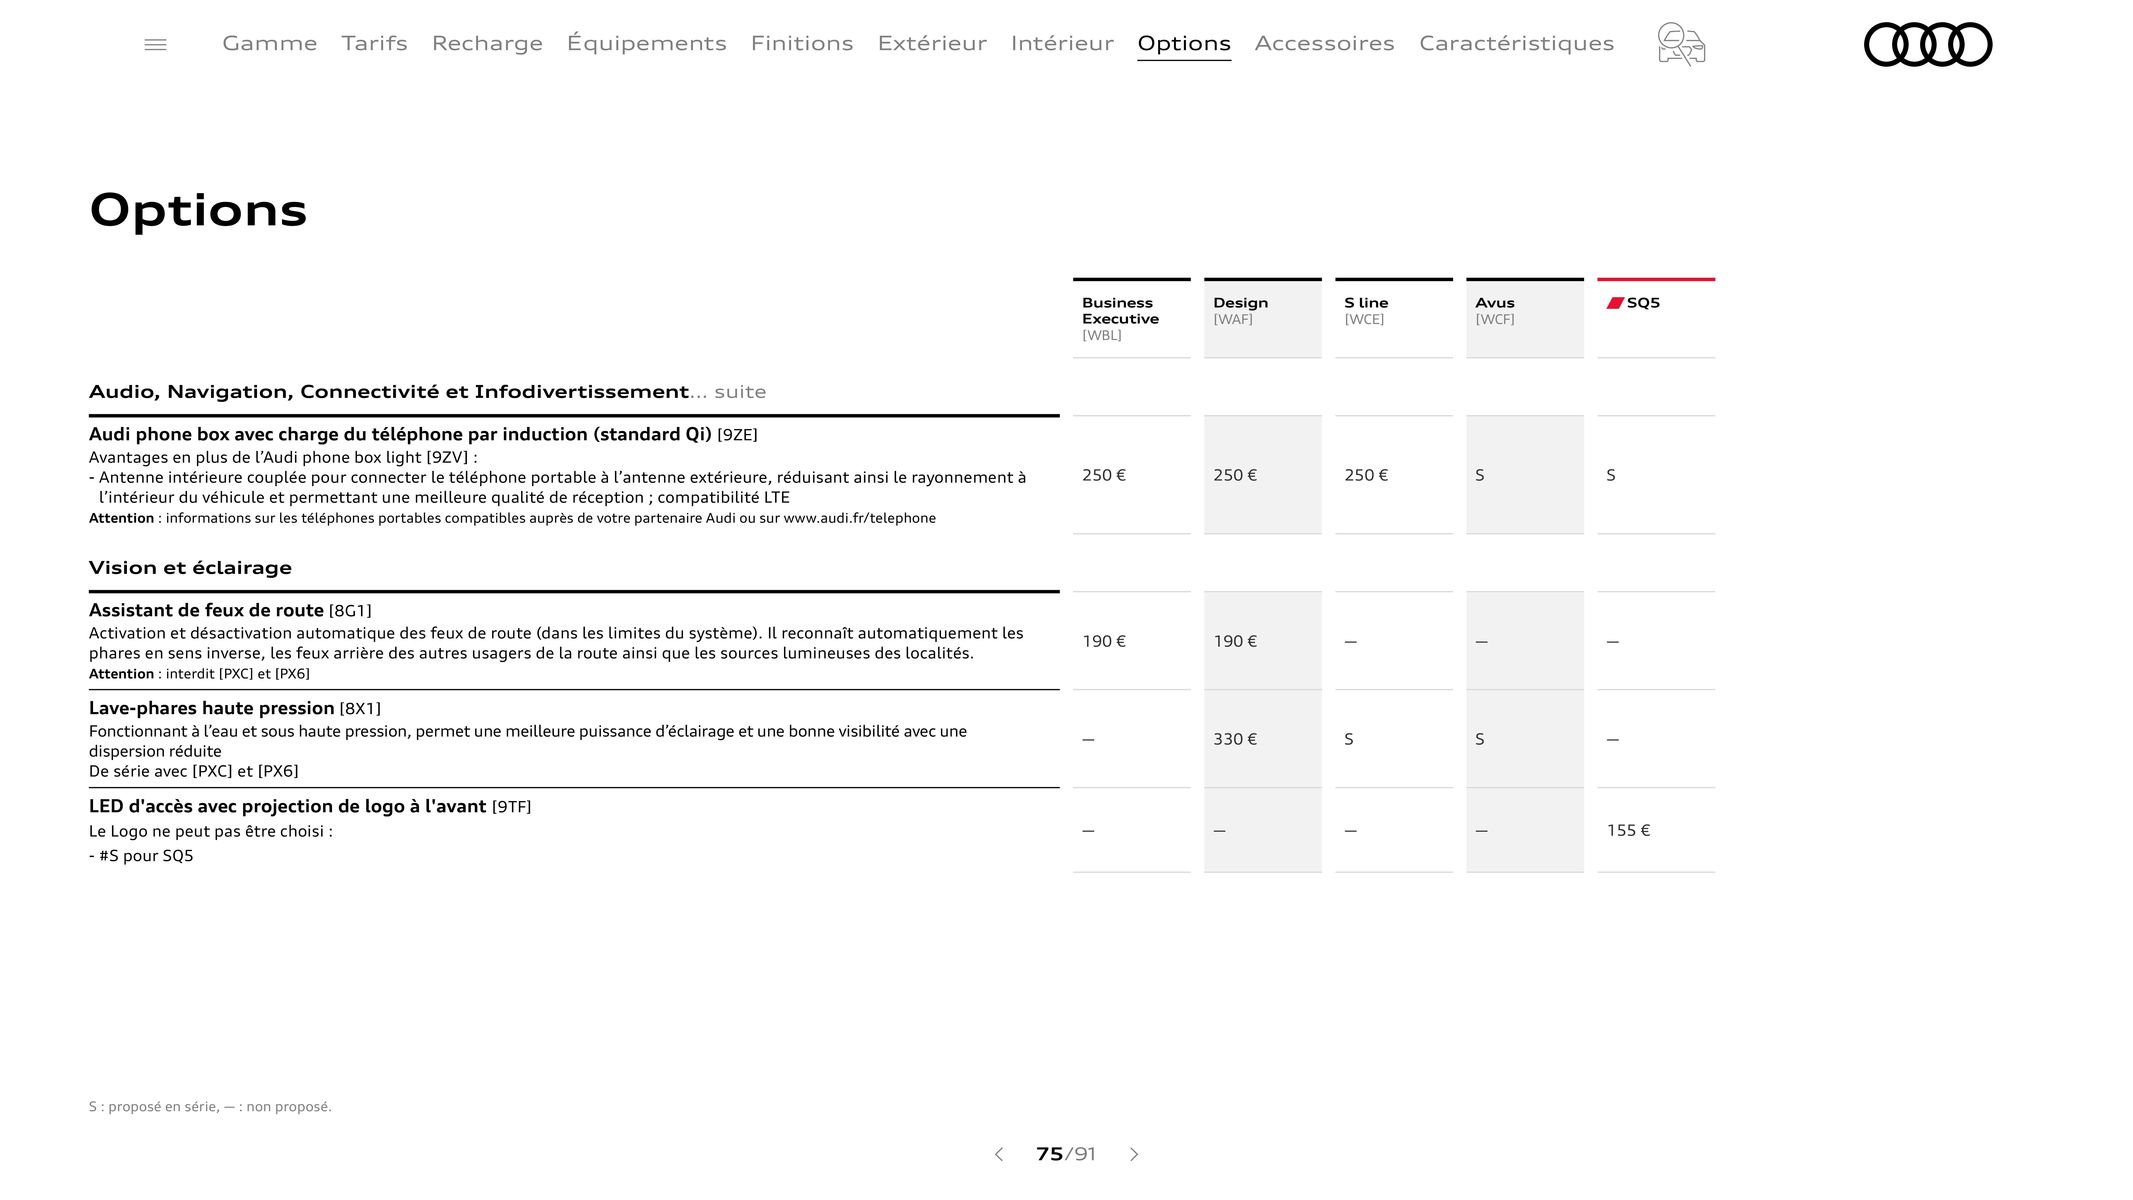Select the Vision et éclairage section title
This screenshot has width=2133, height=1200.
(x=190, y=568)
